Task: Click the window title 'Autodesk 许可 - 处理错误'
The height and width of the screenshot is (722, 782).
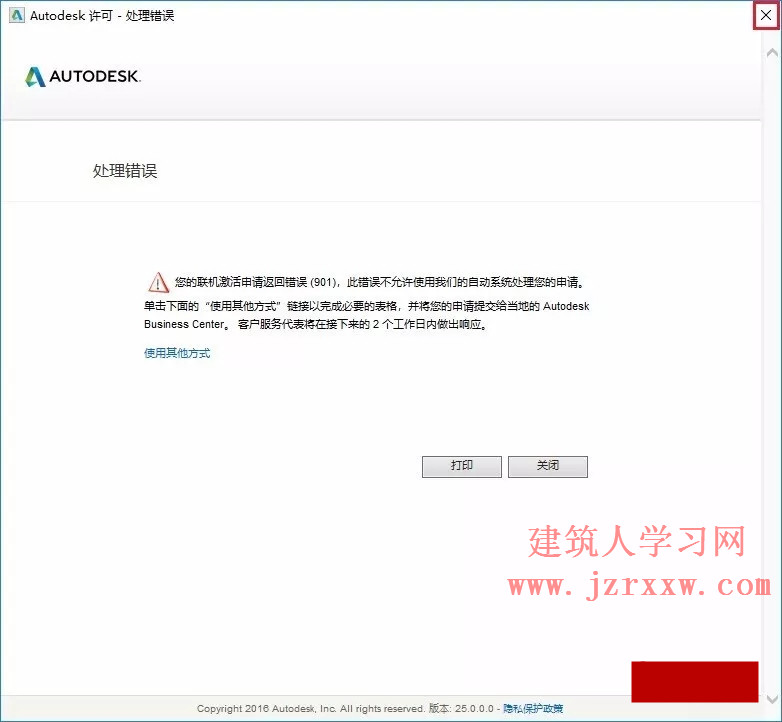Action: (102, 15)
